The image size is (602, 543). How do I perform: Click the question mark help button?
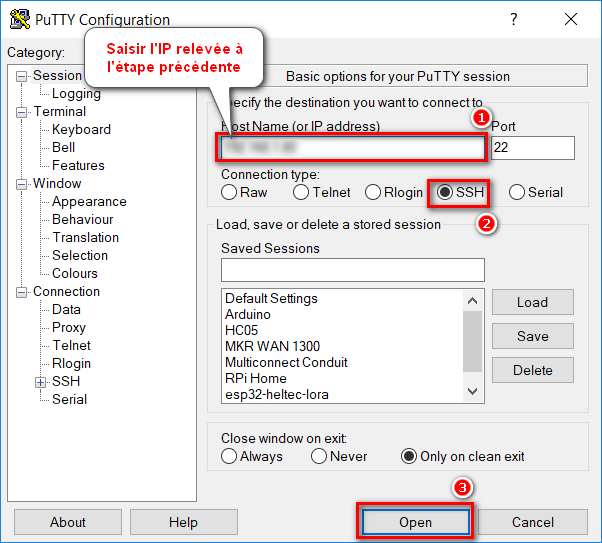click(x=514, y=19)
